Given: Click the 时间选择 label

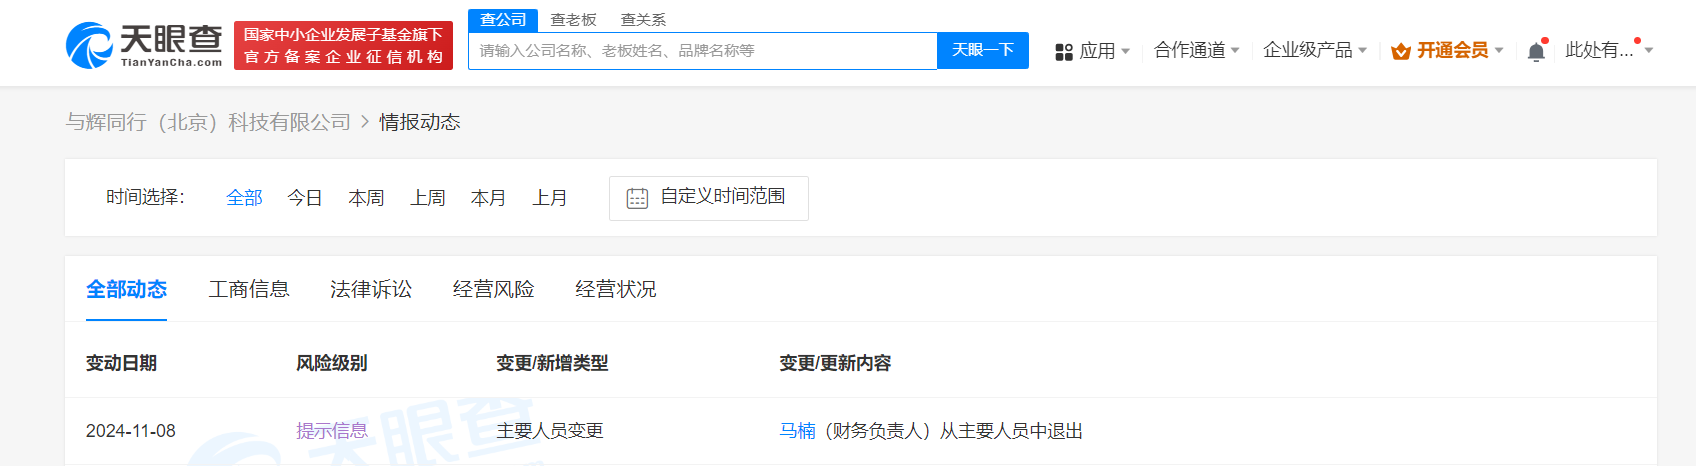Looking at the screenshot, I should [146, 197].
